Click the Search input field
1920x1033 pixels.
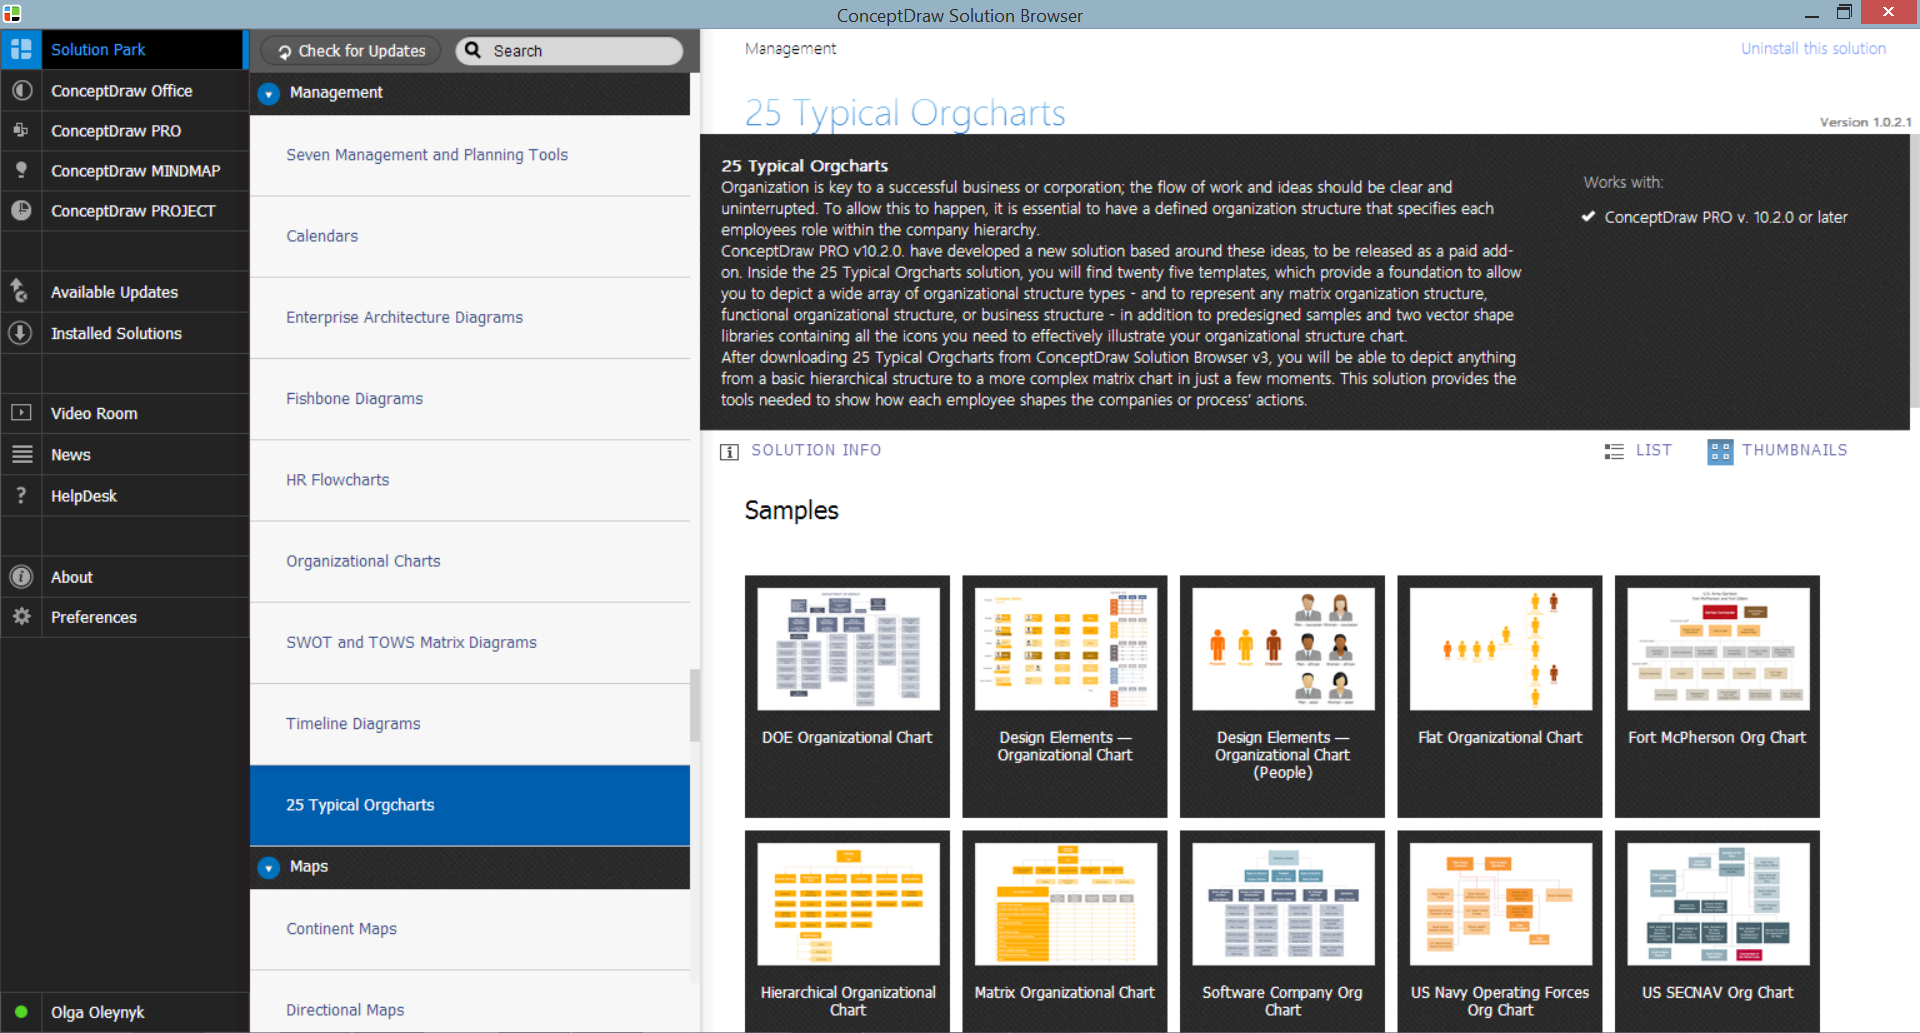point(569,50)
